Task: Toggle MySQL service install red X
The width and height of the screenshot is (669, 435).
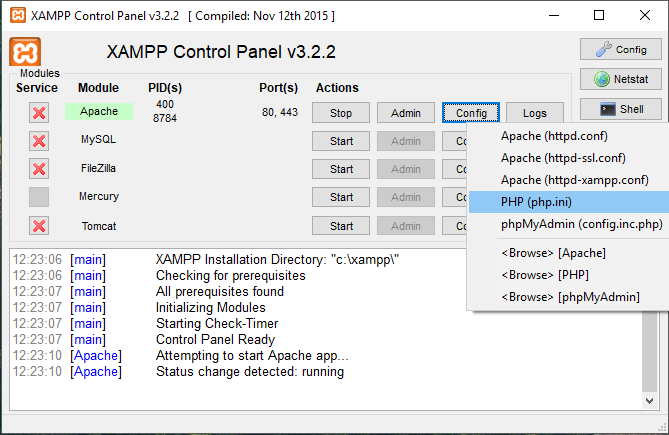Action: click(39, 141)
